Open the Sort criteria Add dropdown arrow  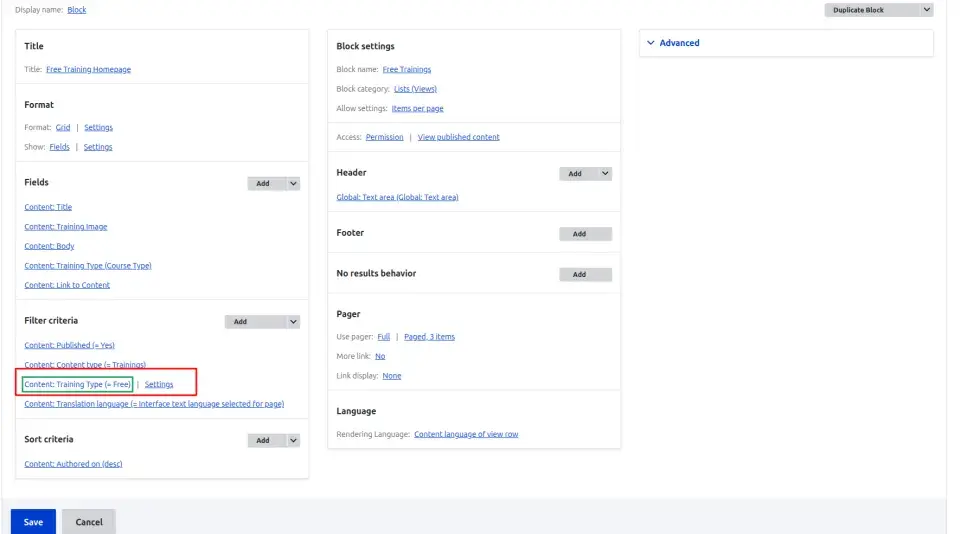point(293,440)
